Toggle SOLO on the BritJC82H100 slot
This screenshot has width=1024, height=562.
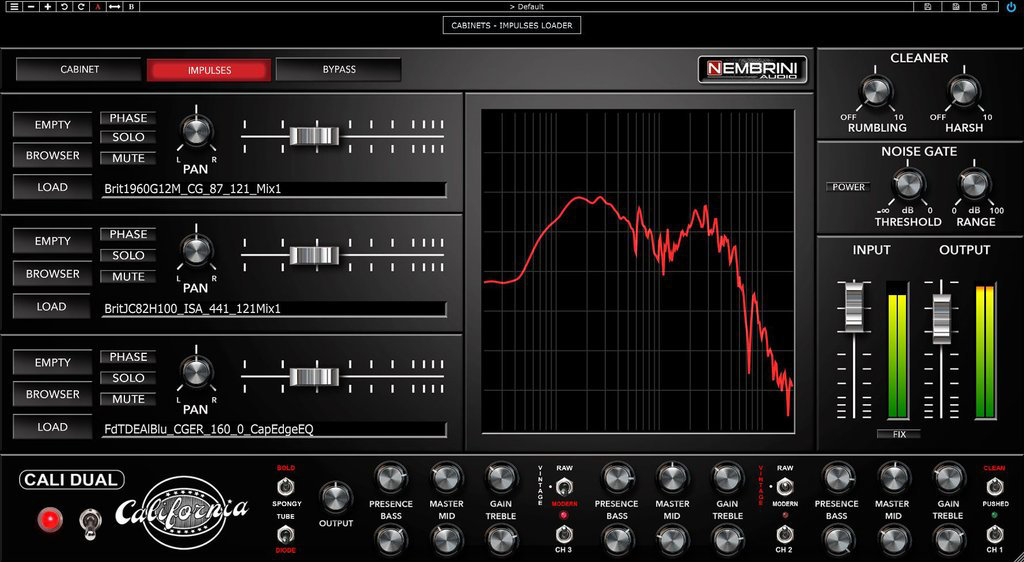128,255
